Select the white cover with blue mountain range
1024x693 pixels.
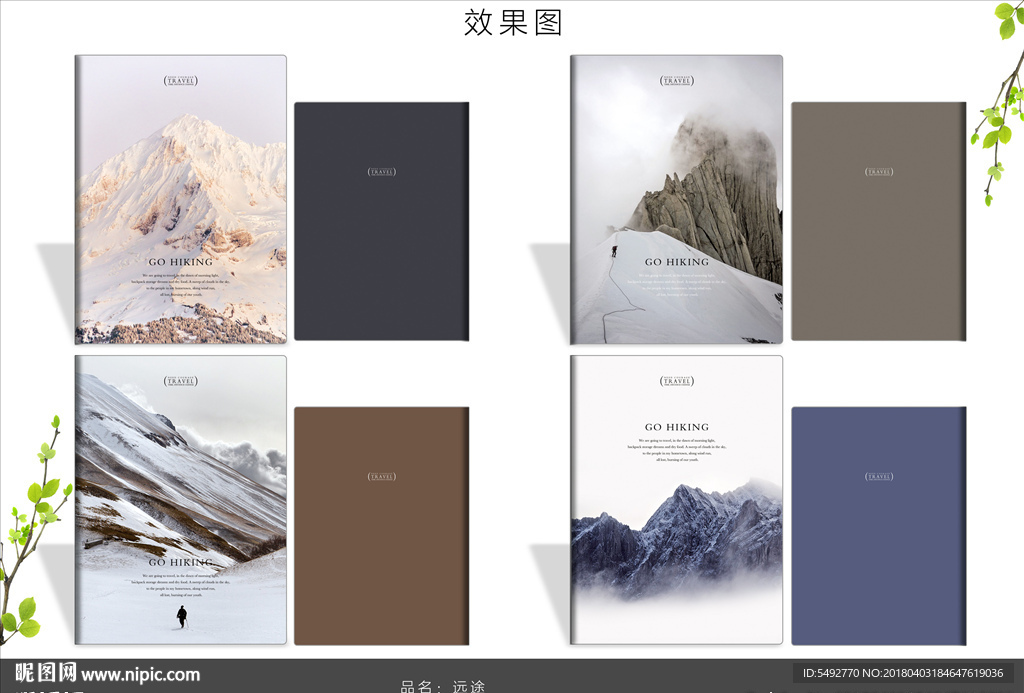[x=677, y=500]
